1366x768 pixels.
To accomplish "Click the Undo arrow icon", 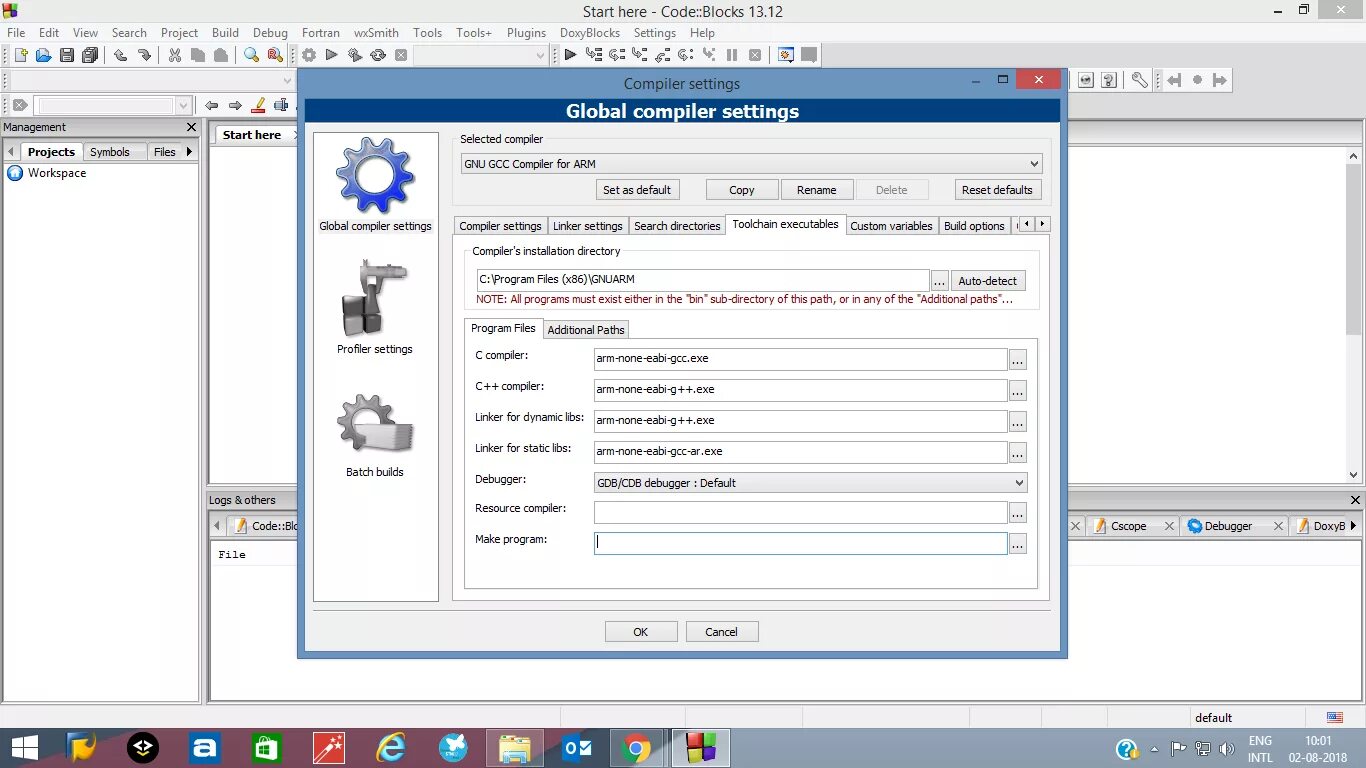I will point(120,56).
